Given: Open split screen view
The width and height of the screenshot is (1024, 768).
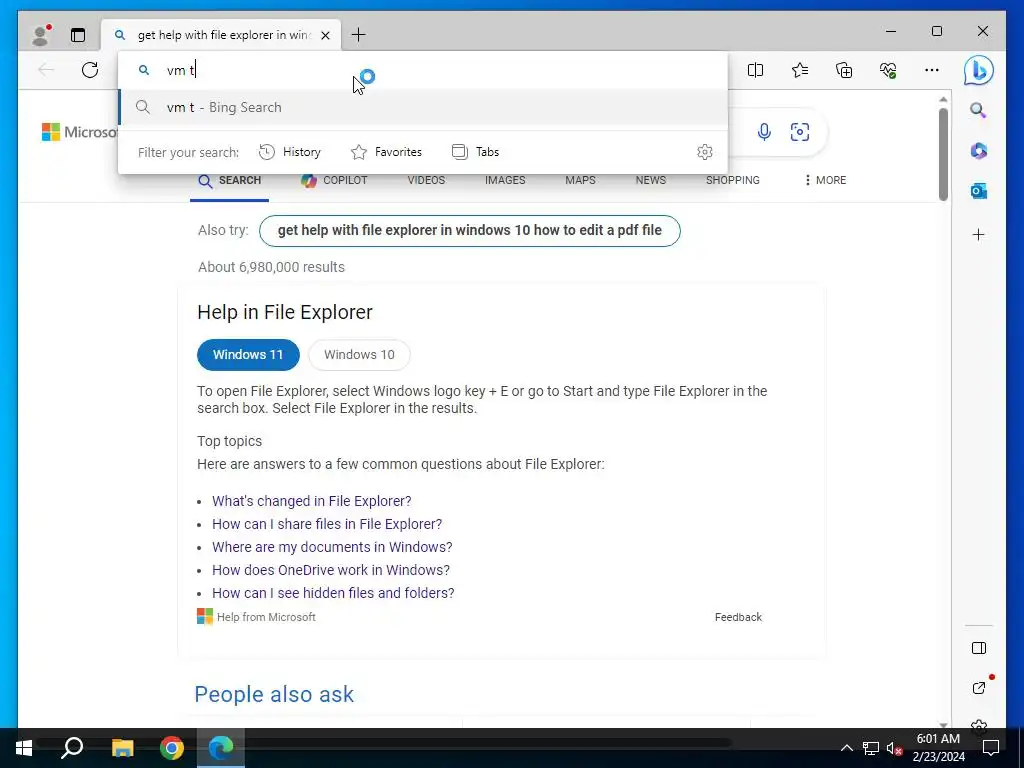Looking at the screenshot, I should [756, 70].
